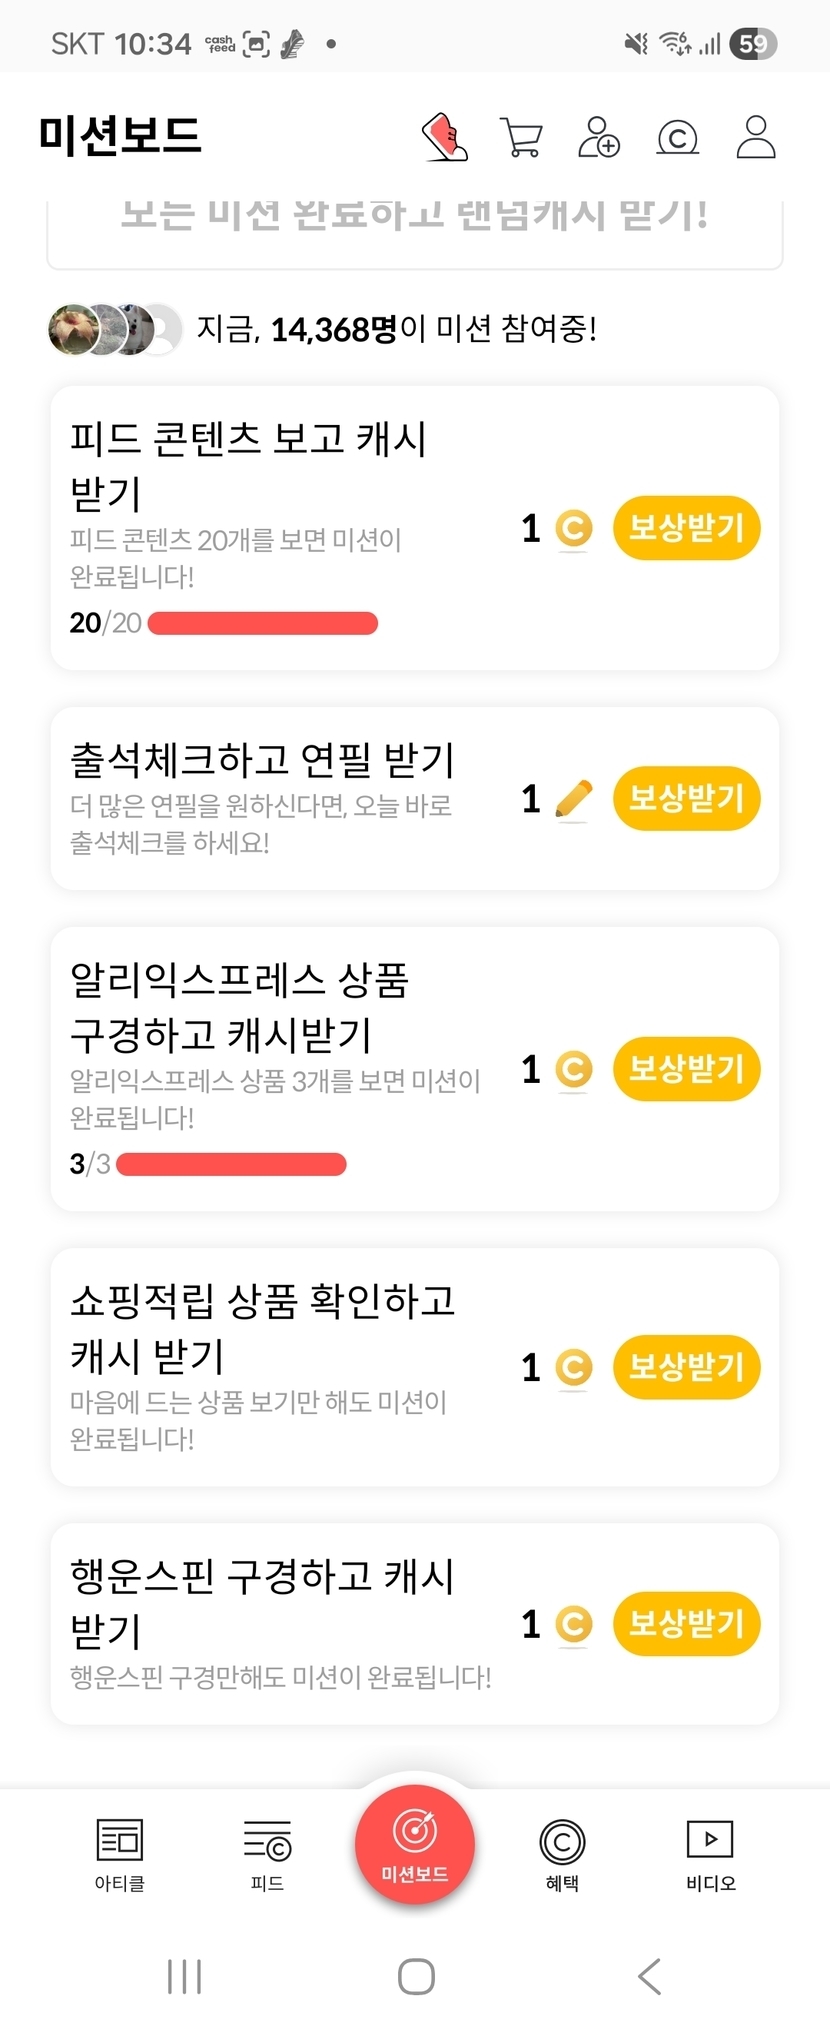Tap the pencil reward icon
The width and height of the screenshot is (830, 2029).
[x=574, y=799]
